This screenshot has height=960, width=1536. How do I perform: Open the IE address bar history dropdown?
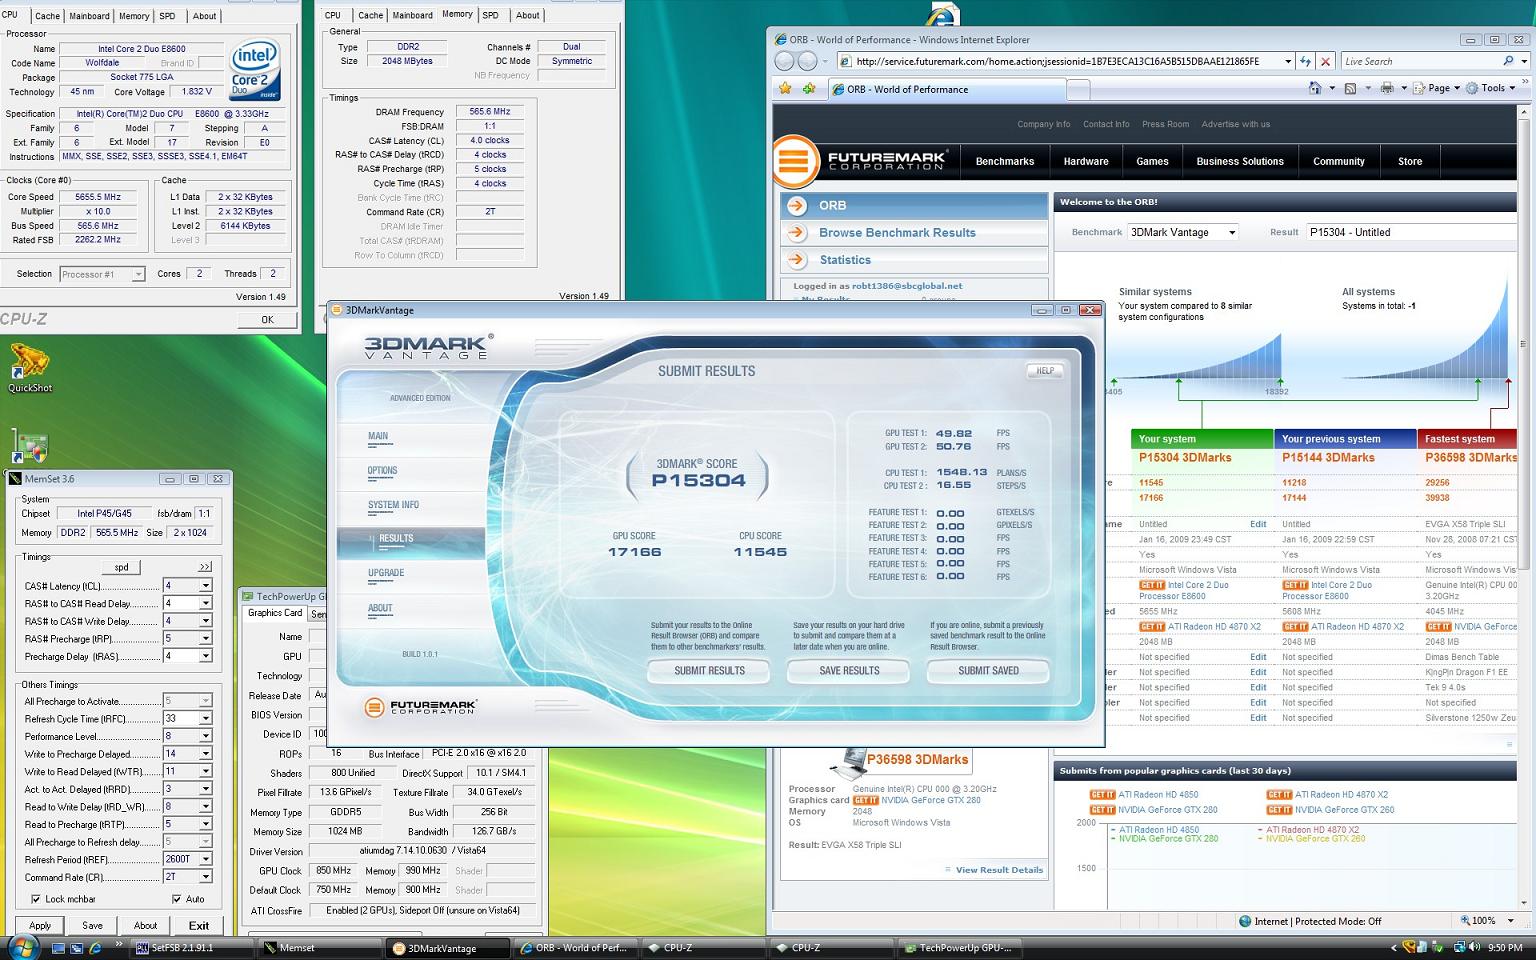(x=1287, y=61)
